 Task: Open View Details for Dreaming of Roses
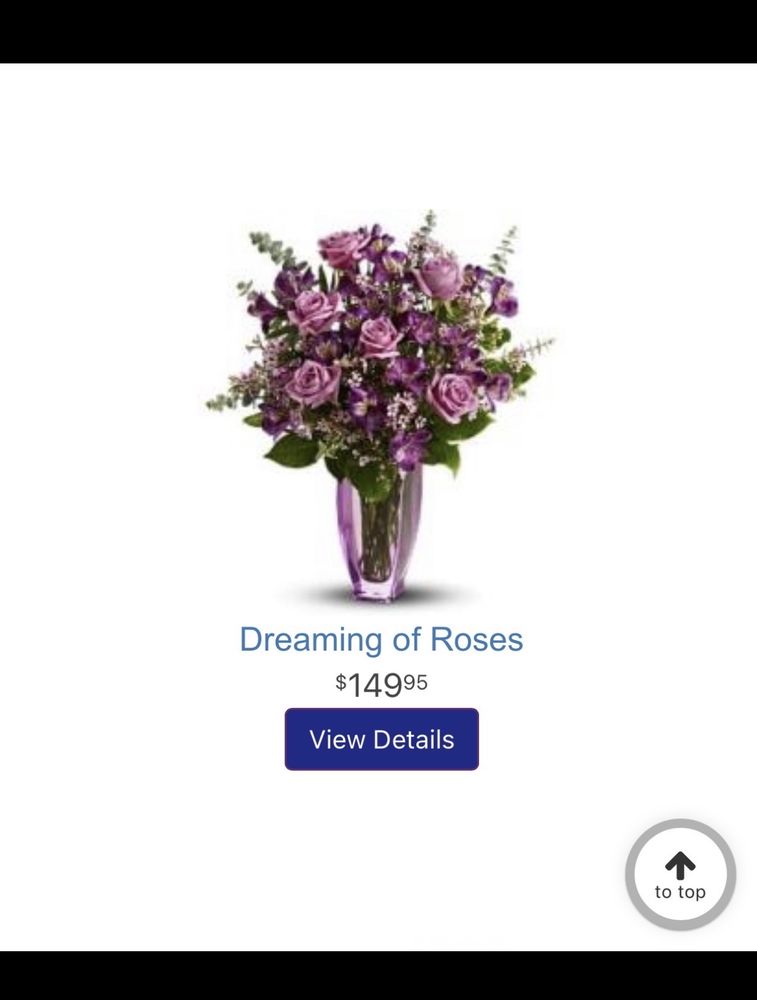[381, 739]
